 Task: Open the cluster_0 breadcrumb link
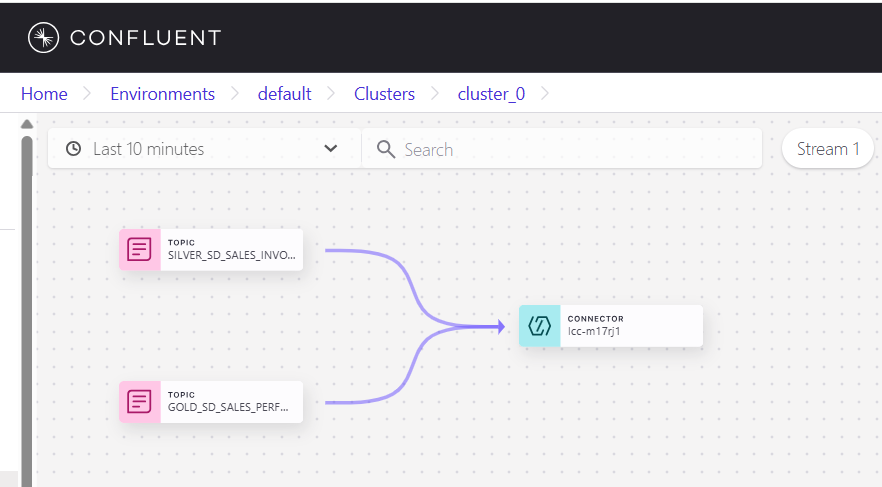coord(491,94)
